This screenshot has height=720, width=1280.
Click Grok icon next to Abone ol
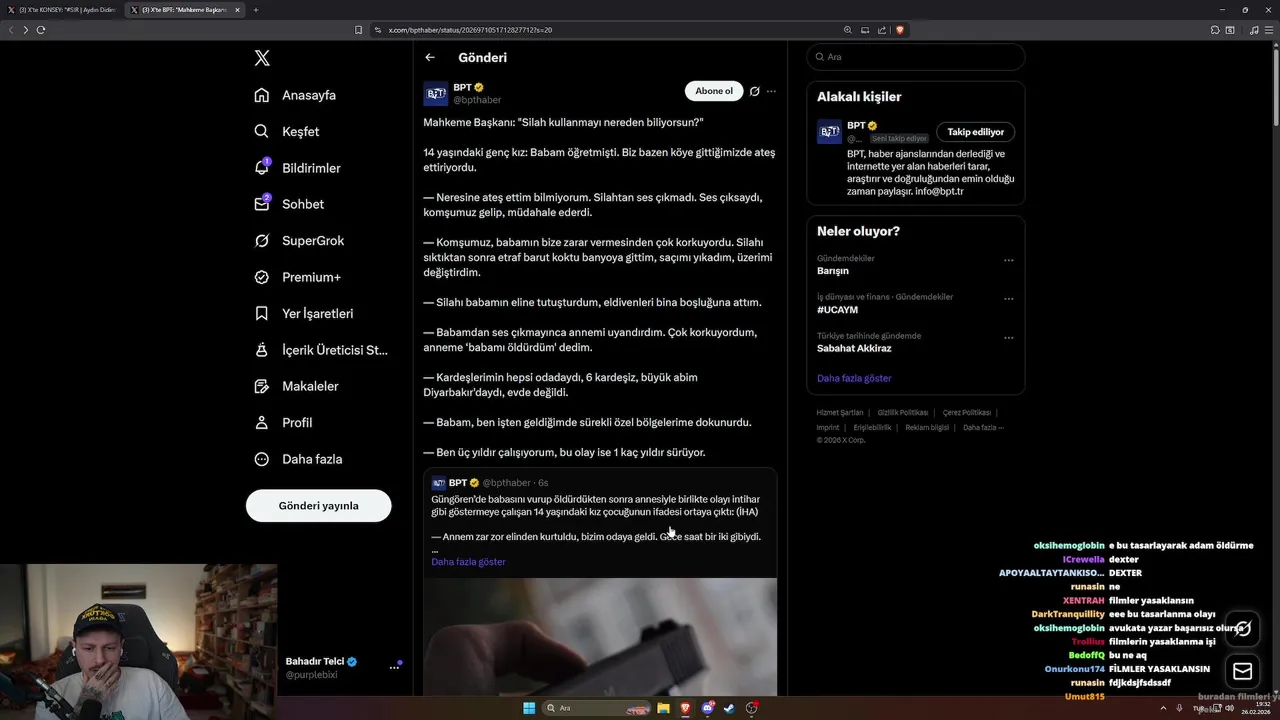pyautogui.click(x=754, y=91)
